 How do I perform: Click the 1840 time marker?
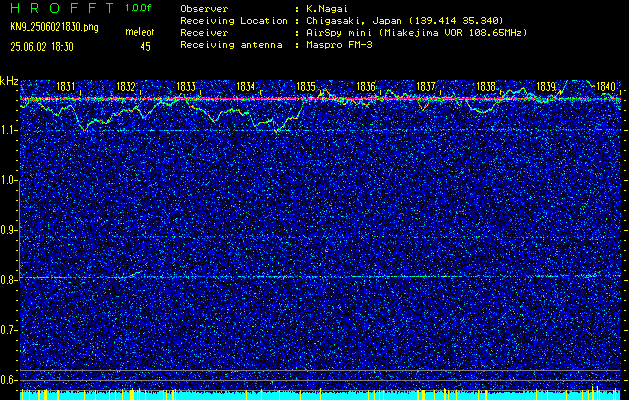point(606,86)
